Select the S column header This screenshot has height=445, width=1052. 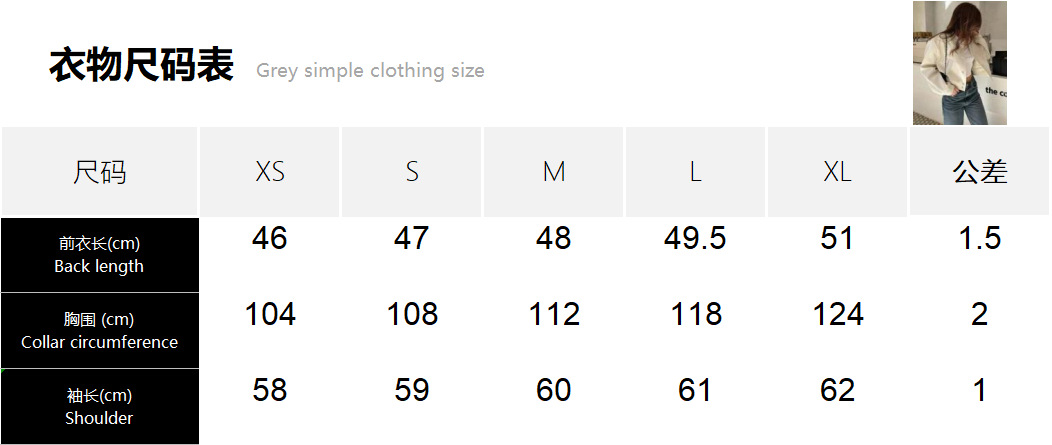pyautogui.click(x=412, y=172)
